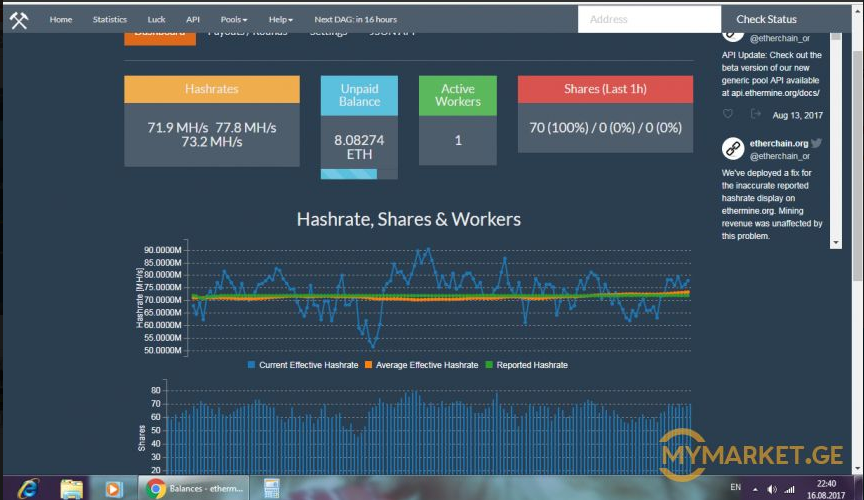
Task: Like the API Update tweet with heart icon
Action: (728, 114)
